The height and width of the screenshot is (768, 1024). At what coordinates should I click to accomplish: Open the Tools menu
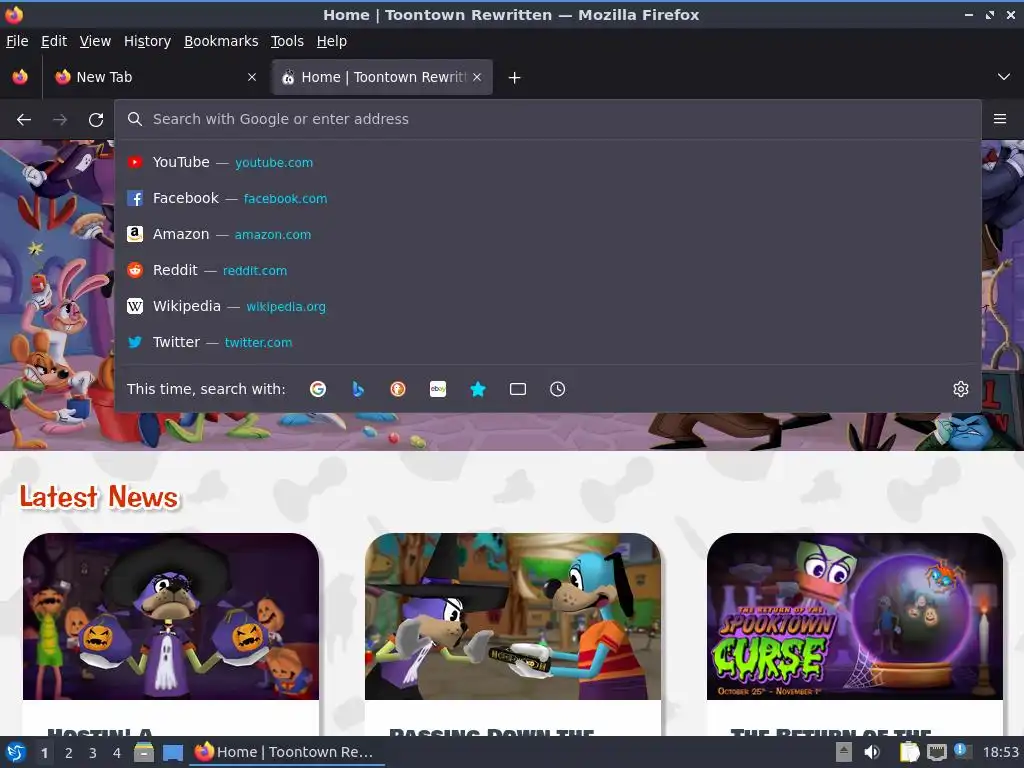click(x=287, y=41)
